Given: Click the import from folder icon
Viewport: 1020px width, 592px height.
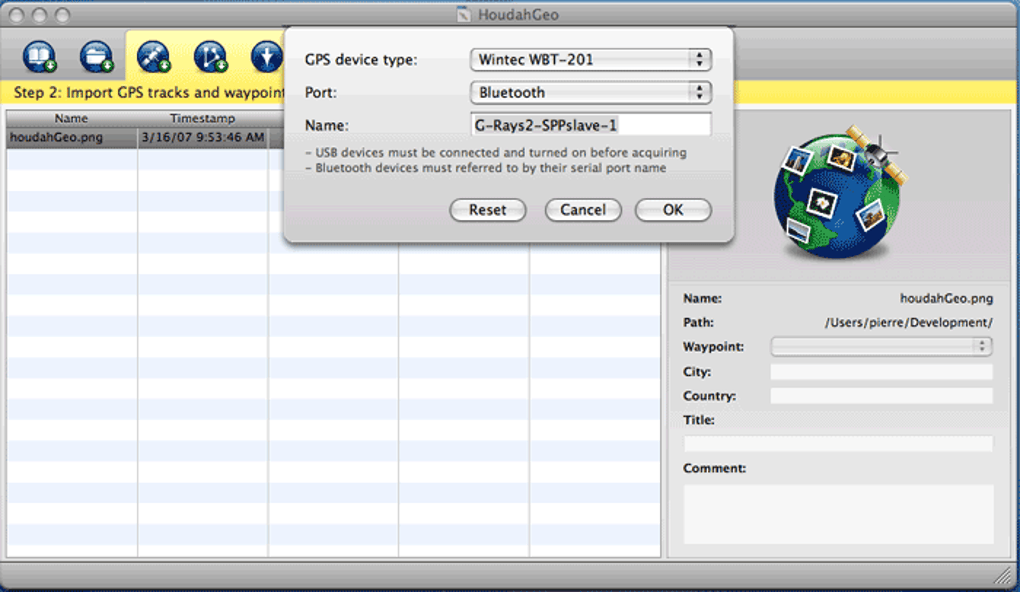Looking at the screenshot, I should (96, 56).
